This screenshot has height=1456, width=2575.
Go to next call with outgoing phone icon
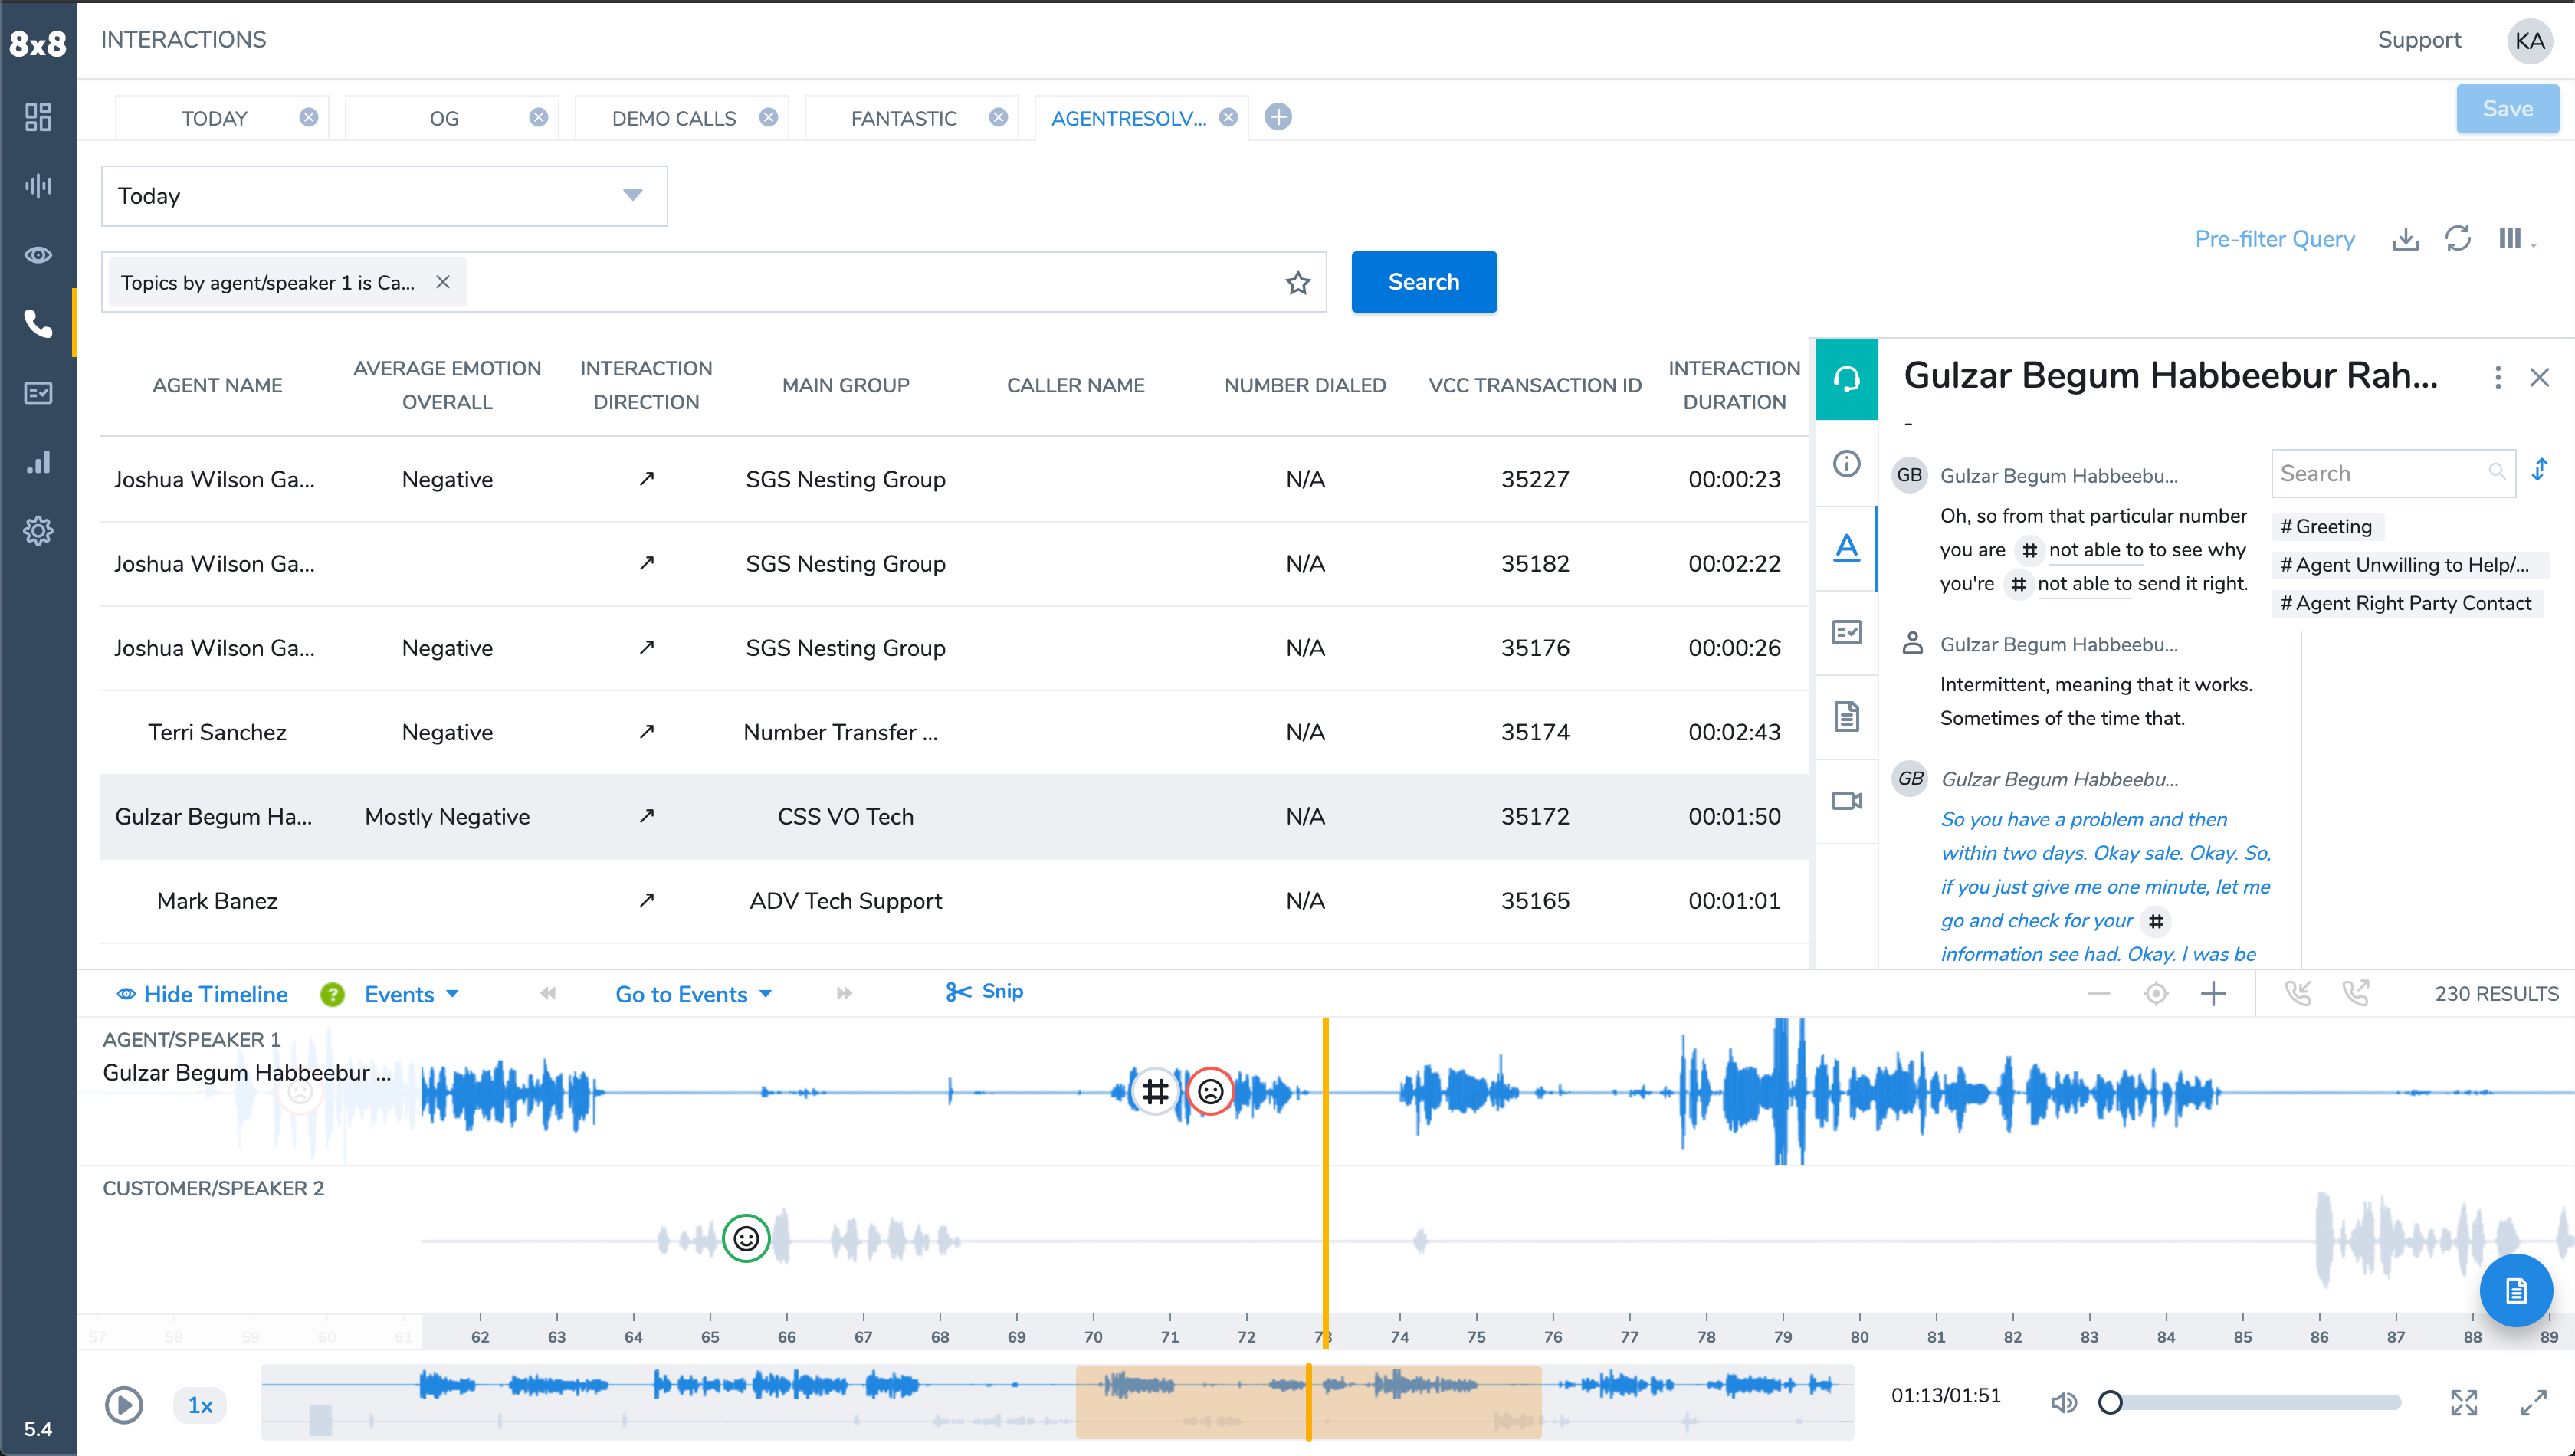tap(2356, 993)
